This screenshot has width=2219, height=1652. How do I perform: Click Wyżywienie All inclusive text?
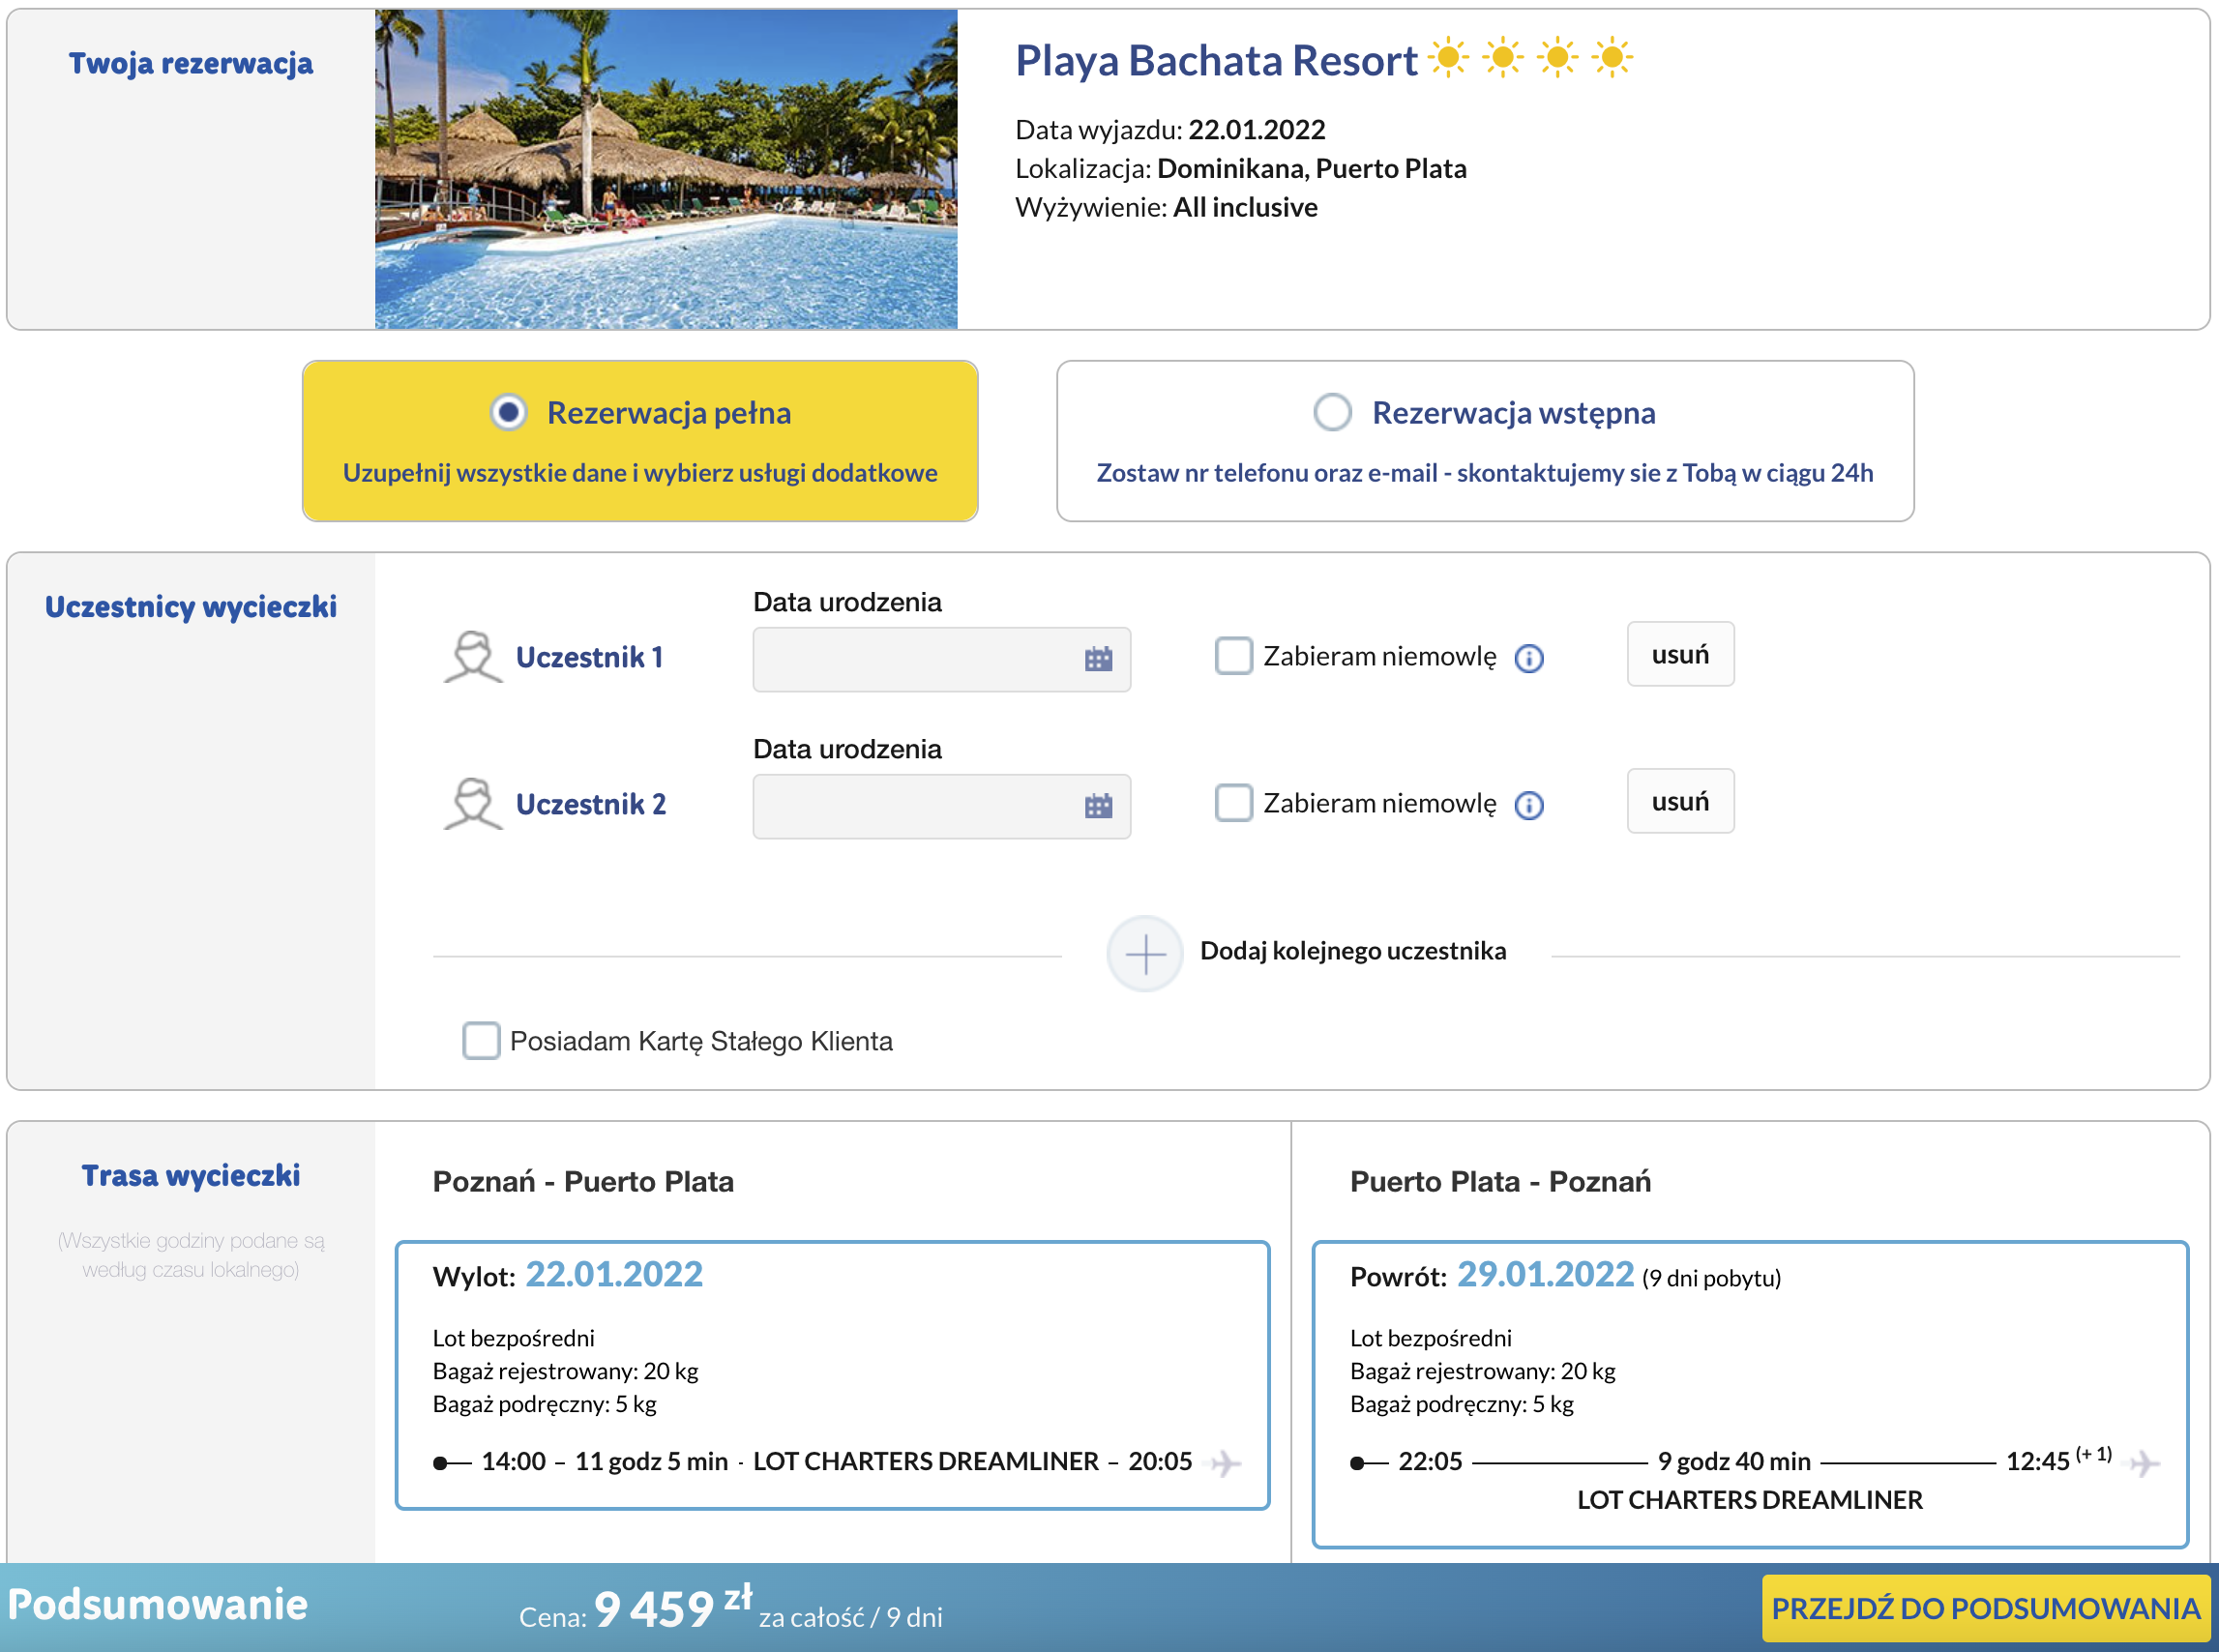click(1166, 208)
